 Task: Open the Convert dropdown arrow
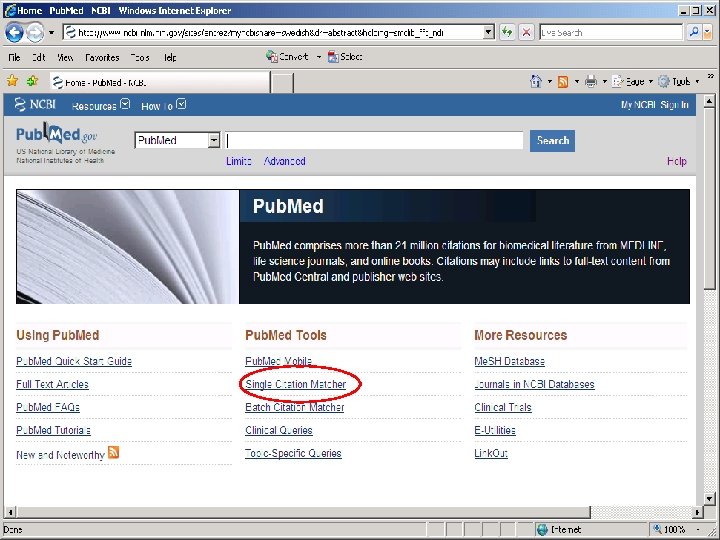[319, 57]
